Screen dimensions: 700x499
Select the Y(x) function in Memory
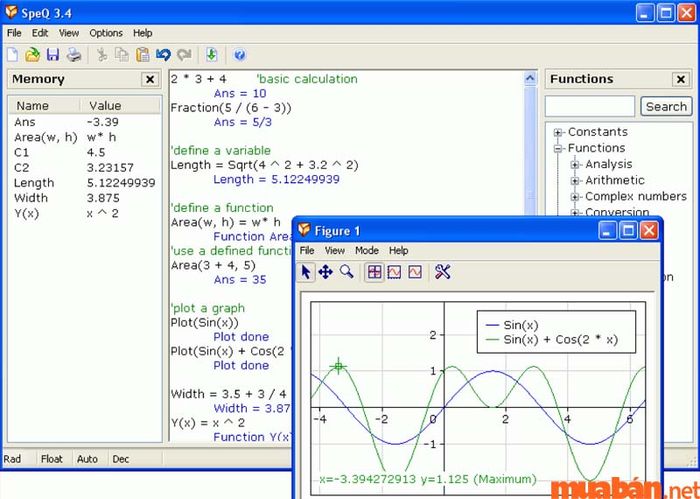click(x=85, y=213)
